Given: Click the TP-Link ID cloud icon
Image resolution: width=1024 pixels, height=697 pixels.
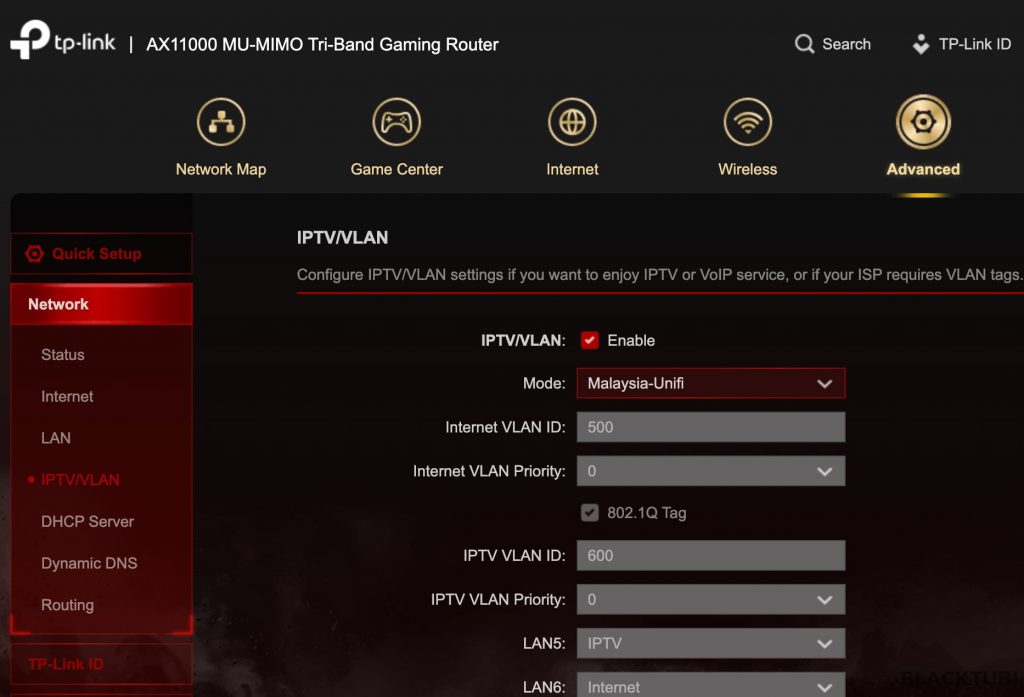Looking at the screenshot, I should 921,44.
